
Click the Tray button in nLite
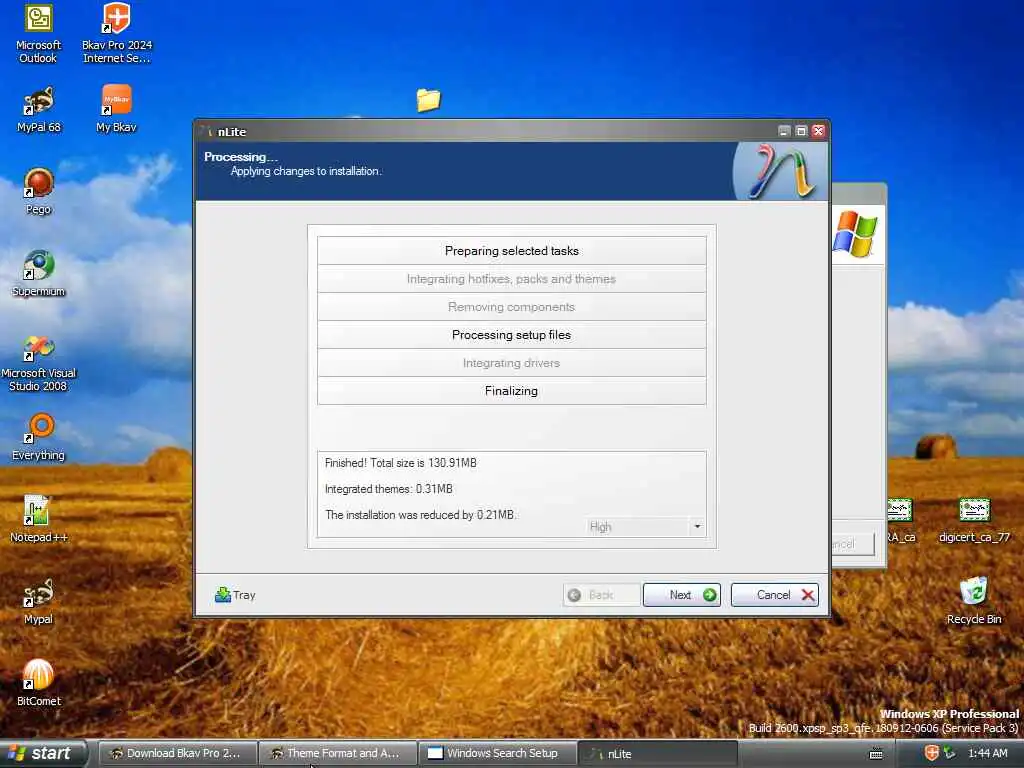coord(235,595)
